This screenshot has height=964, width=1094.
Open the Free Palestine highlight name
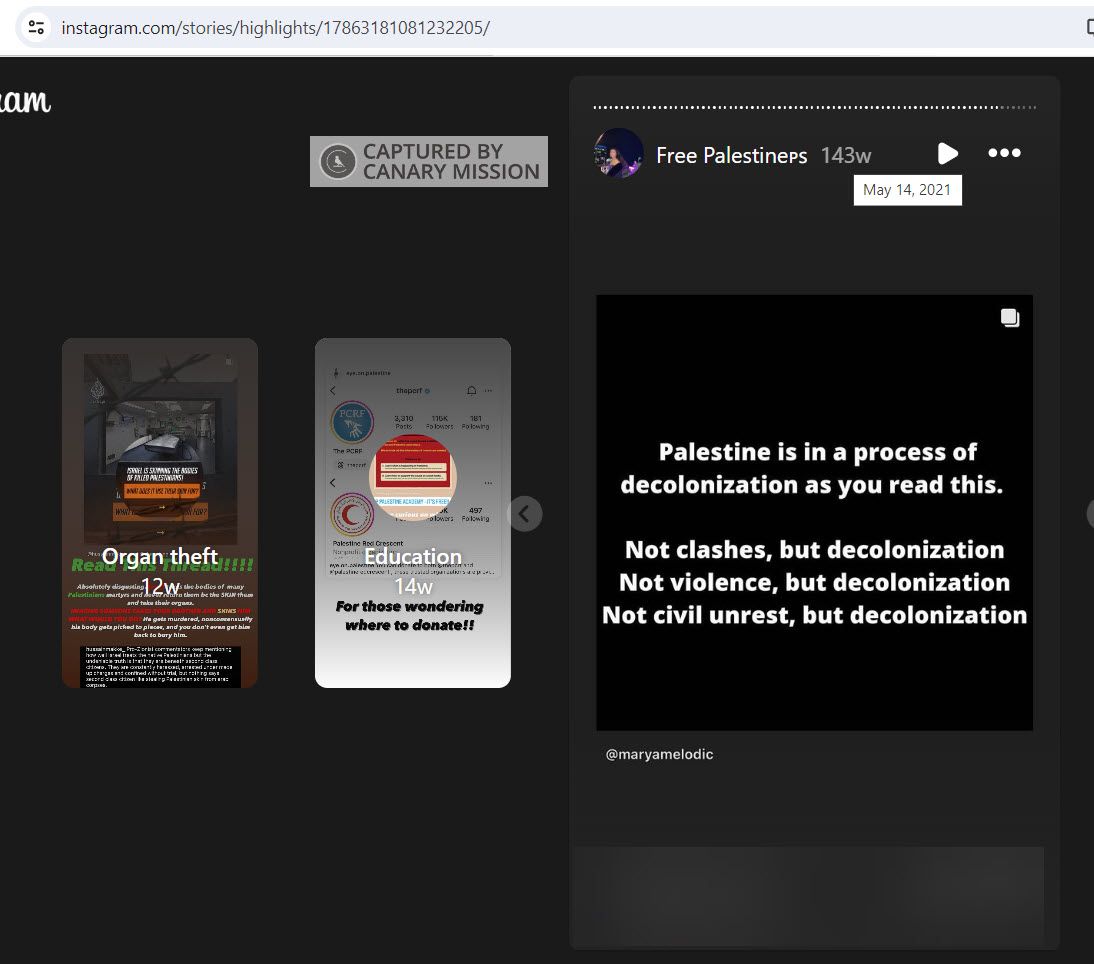coord(731,155)
